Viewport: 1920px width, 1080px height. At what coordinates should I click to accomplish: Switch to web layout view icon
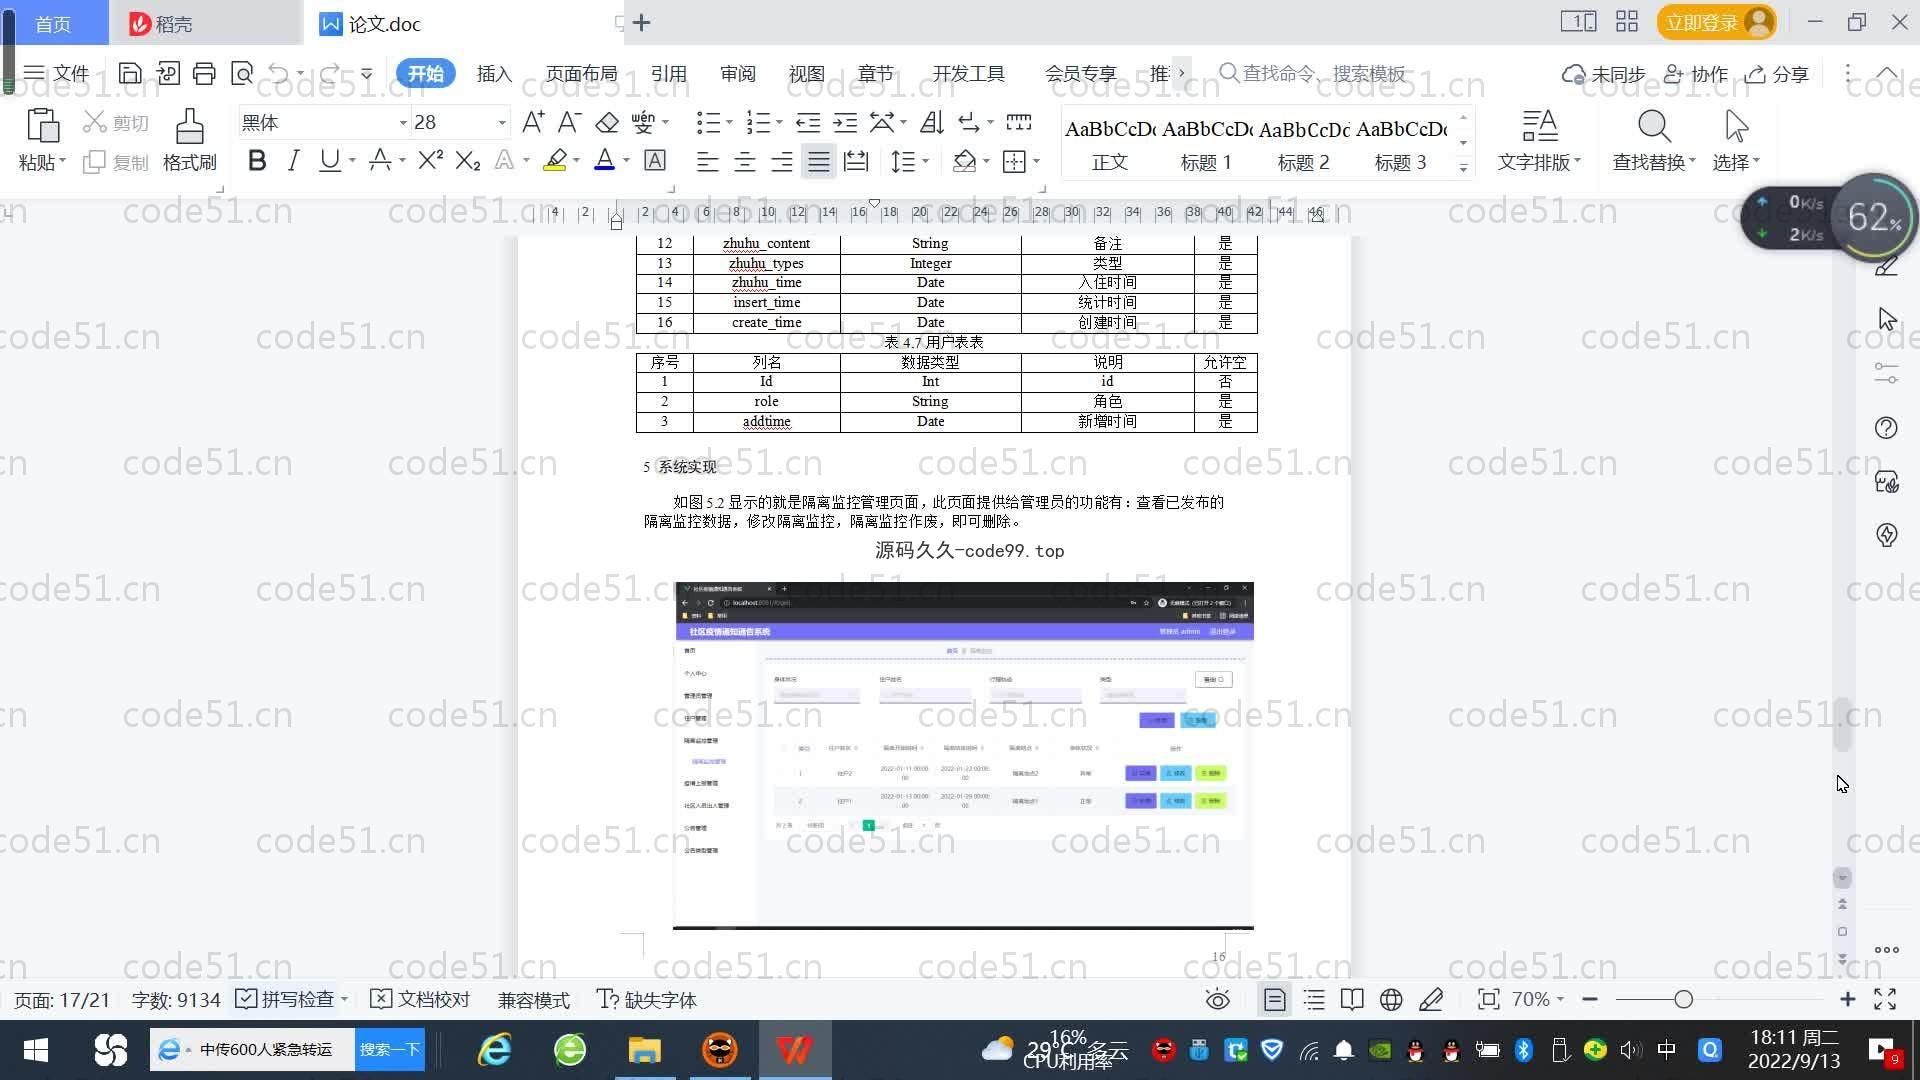click(x=1391, y=999)
